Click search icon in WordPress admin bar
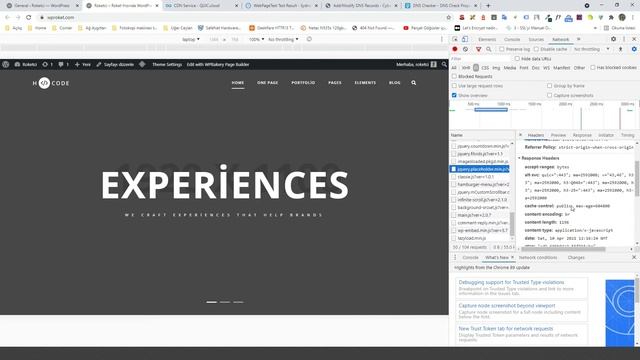Image resolution: width=640 pixels, height=360 pixels. 444,64
